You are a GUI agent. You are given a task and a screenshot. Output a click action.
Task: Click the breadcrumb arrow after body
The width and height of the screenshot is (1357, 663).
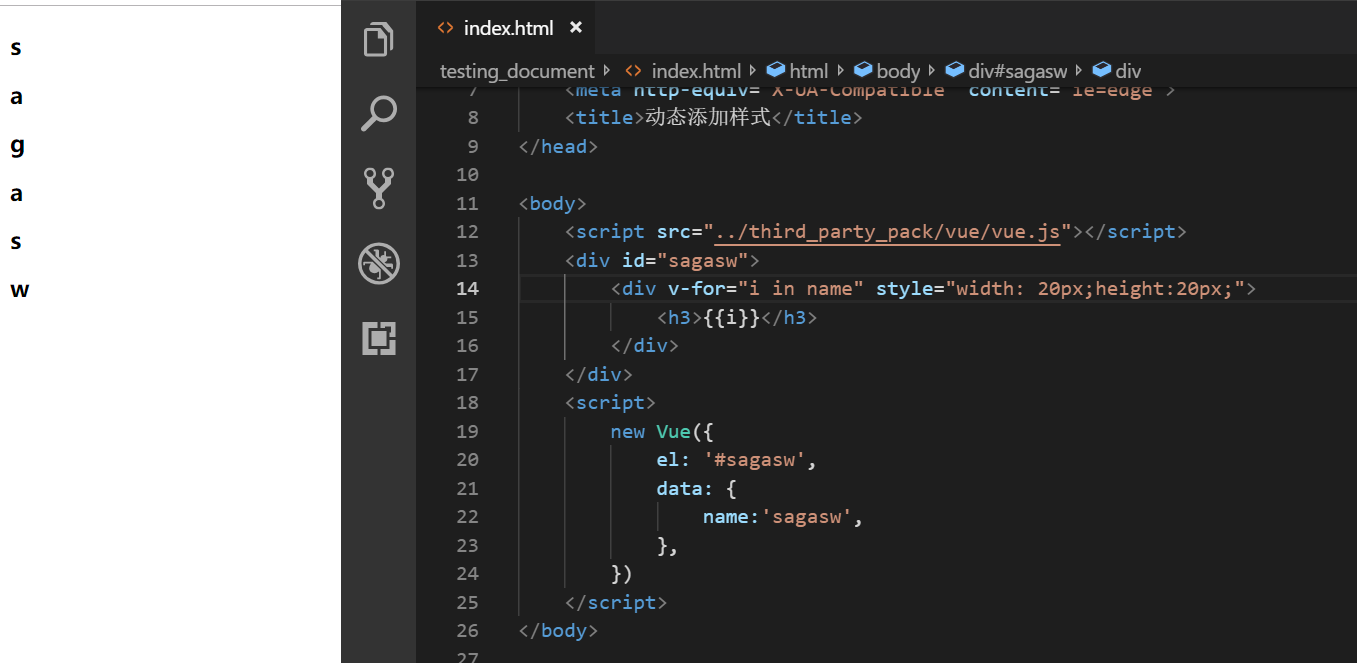point(931,71)
